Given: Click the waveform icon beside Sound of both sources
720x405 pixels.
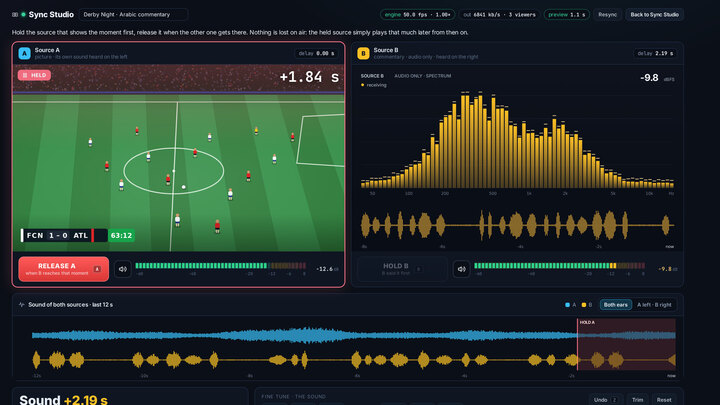Looking at the screenshot, I should 22,304.
